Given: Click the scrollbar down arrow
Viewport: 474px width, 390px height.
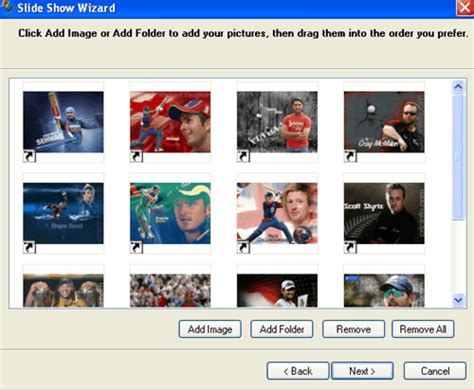Looking at the screenshot, I should pos(458,300).
